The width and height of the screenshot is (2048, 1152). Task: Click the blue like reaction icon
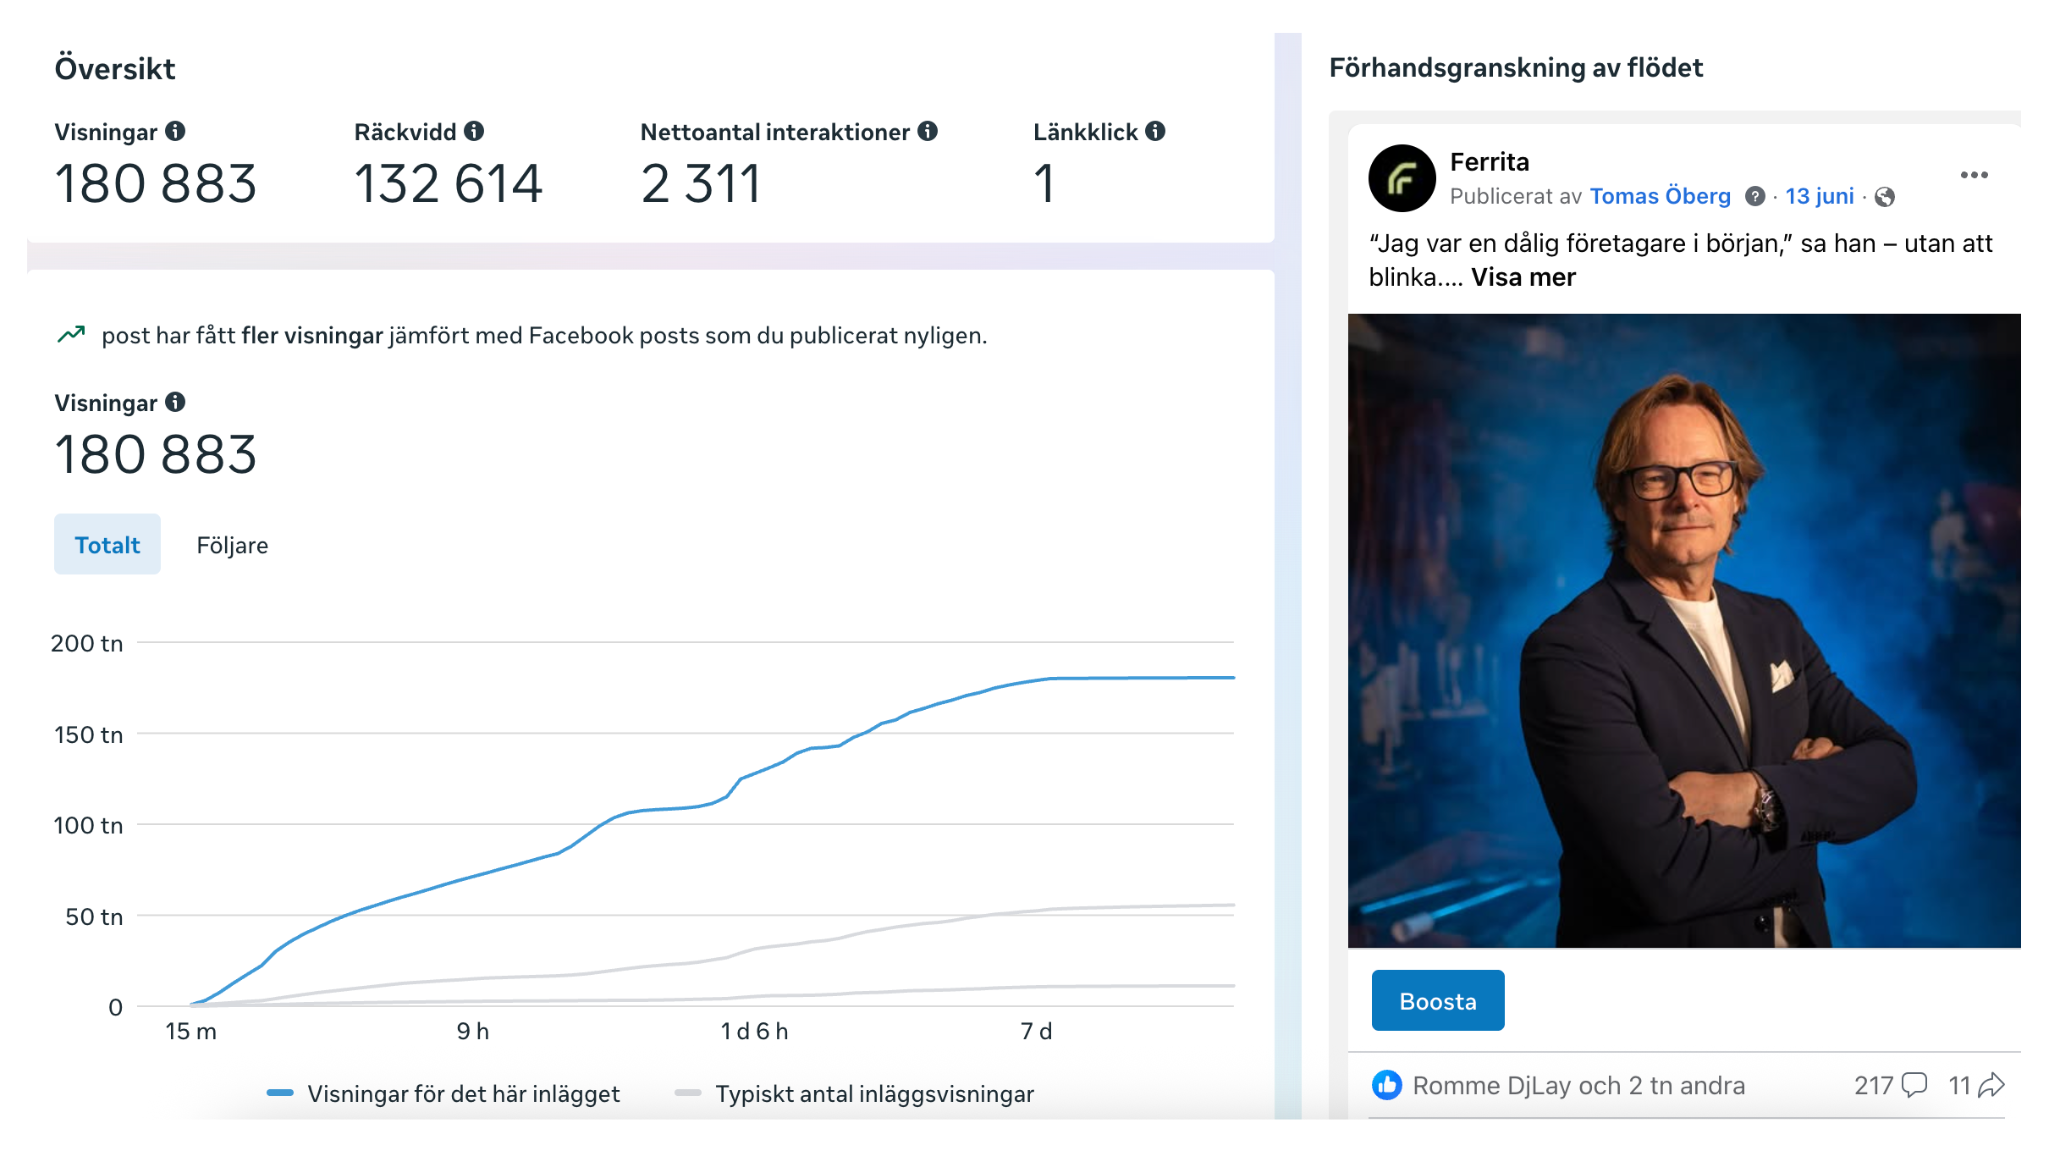[1387, 1085]
